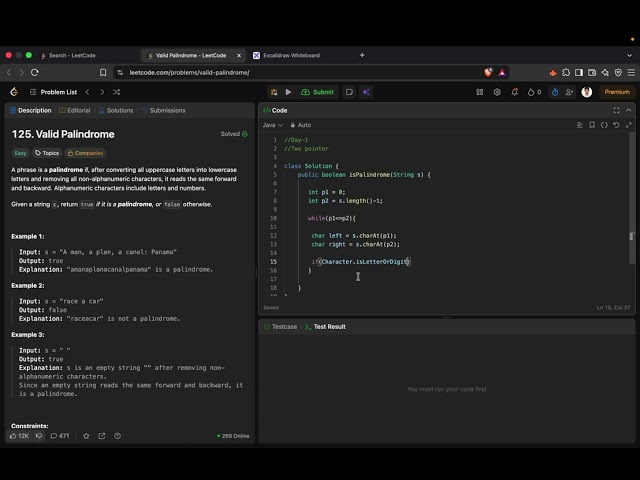Open the notifications bell
640x480 pixels.
point(515,92)
